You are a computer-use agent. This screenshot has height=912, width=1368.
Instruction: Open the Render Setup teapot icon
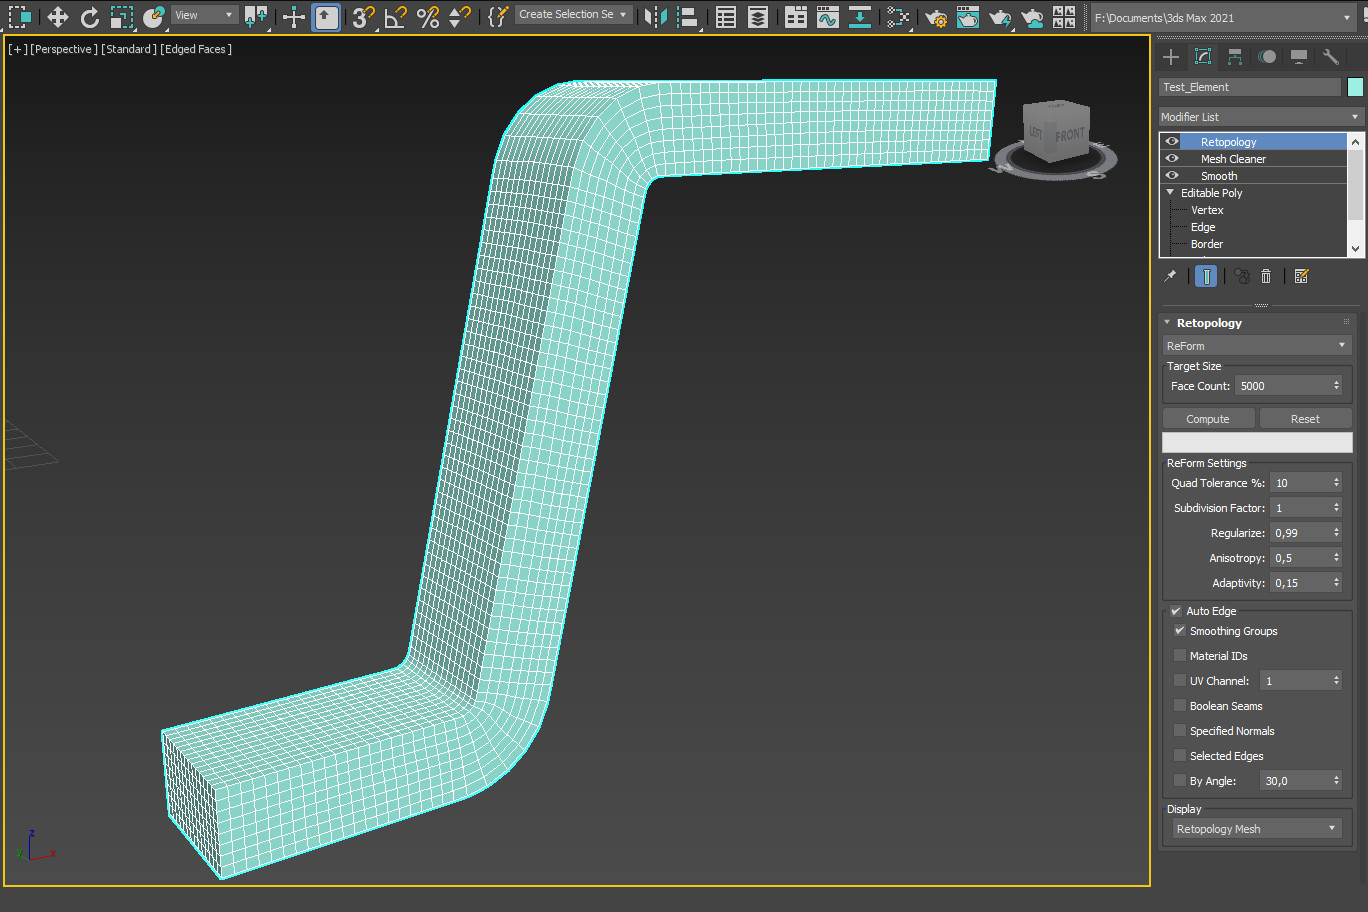click(x=936, y=17)
